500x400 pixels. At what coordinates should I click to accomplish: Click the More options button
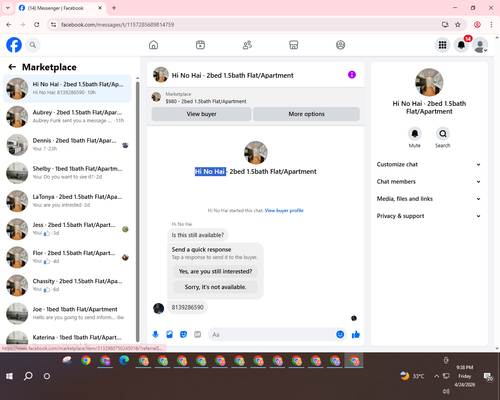tap(306, 114)
